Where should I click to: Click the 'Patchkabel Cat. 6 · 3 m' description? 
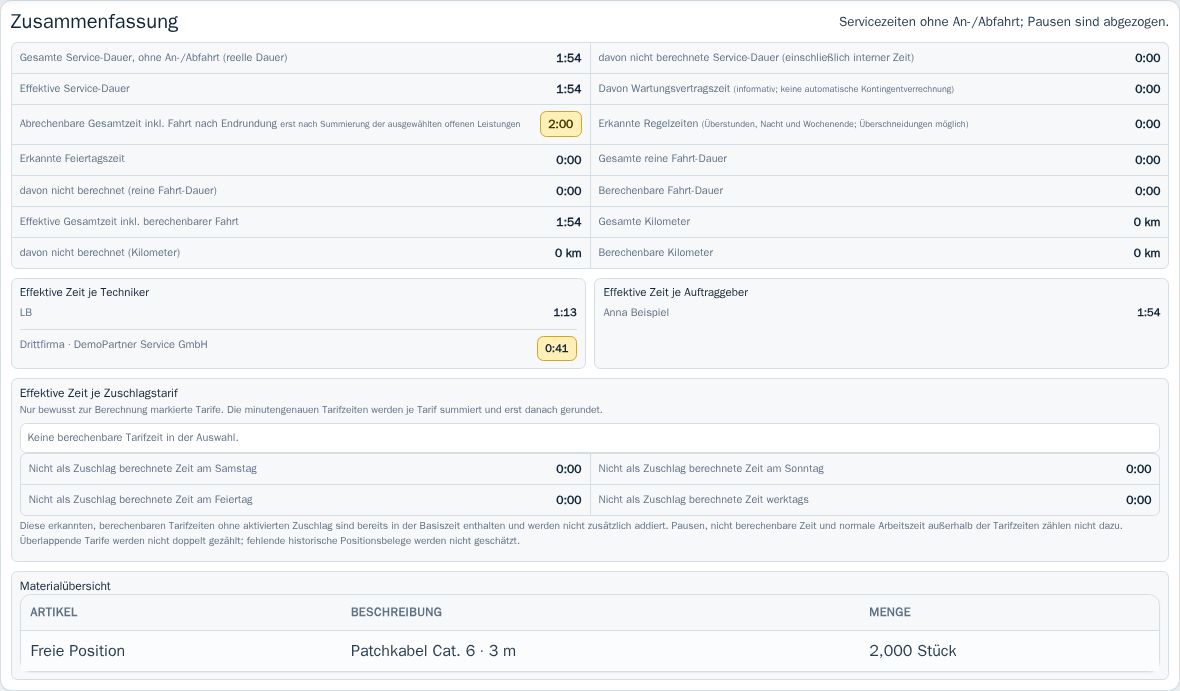pyautogui.click(x=433, y=650)
